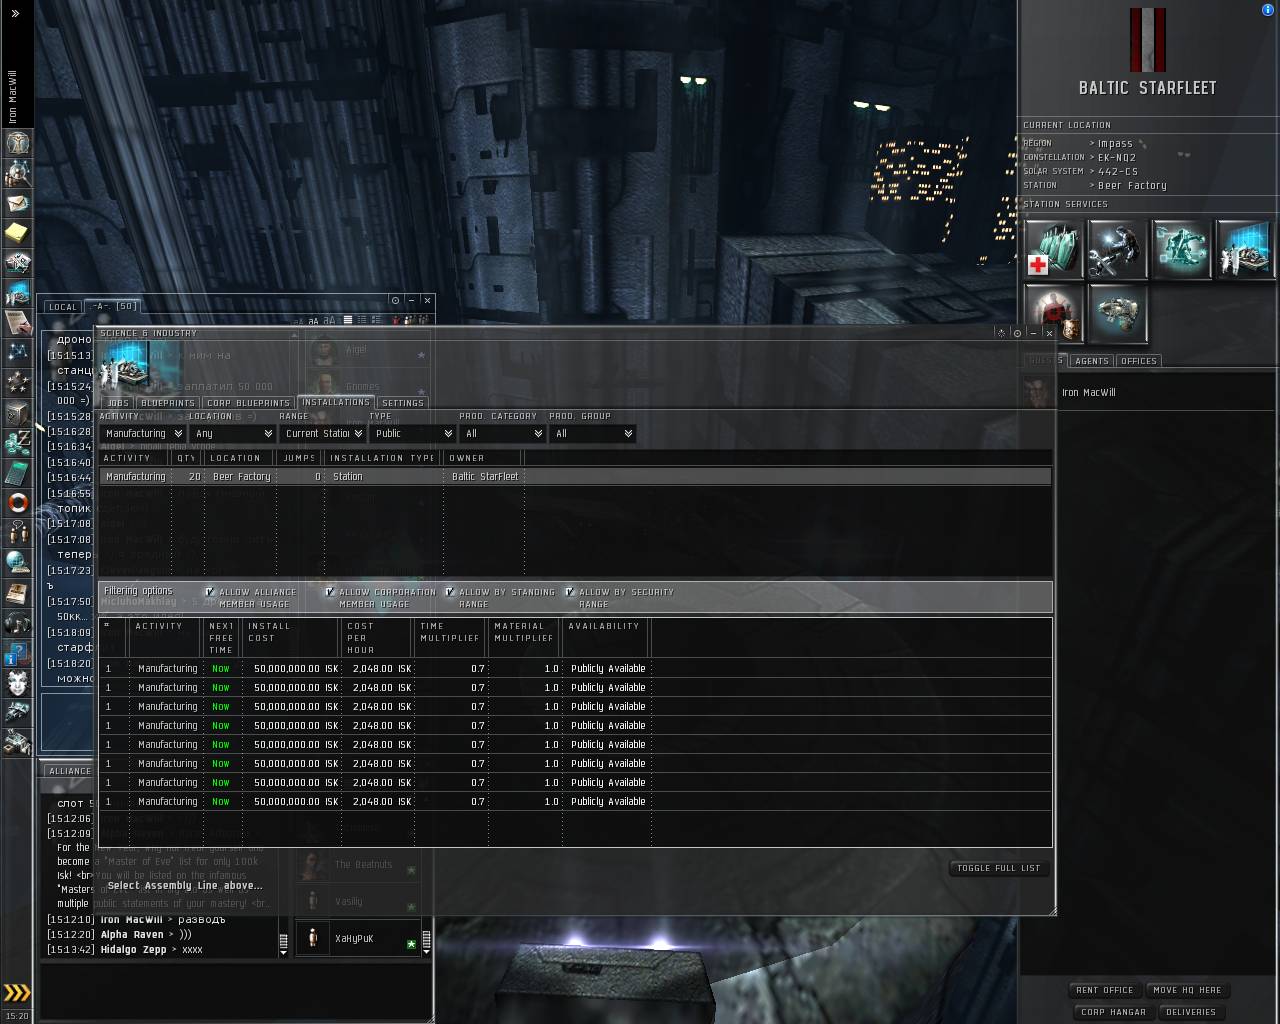Open the Corp Hangar button
1280x1024 pixels.
(x=1113, y=1012)
